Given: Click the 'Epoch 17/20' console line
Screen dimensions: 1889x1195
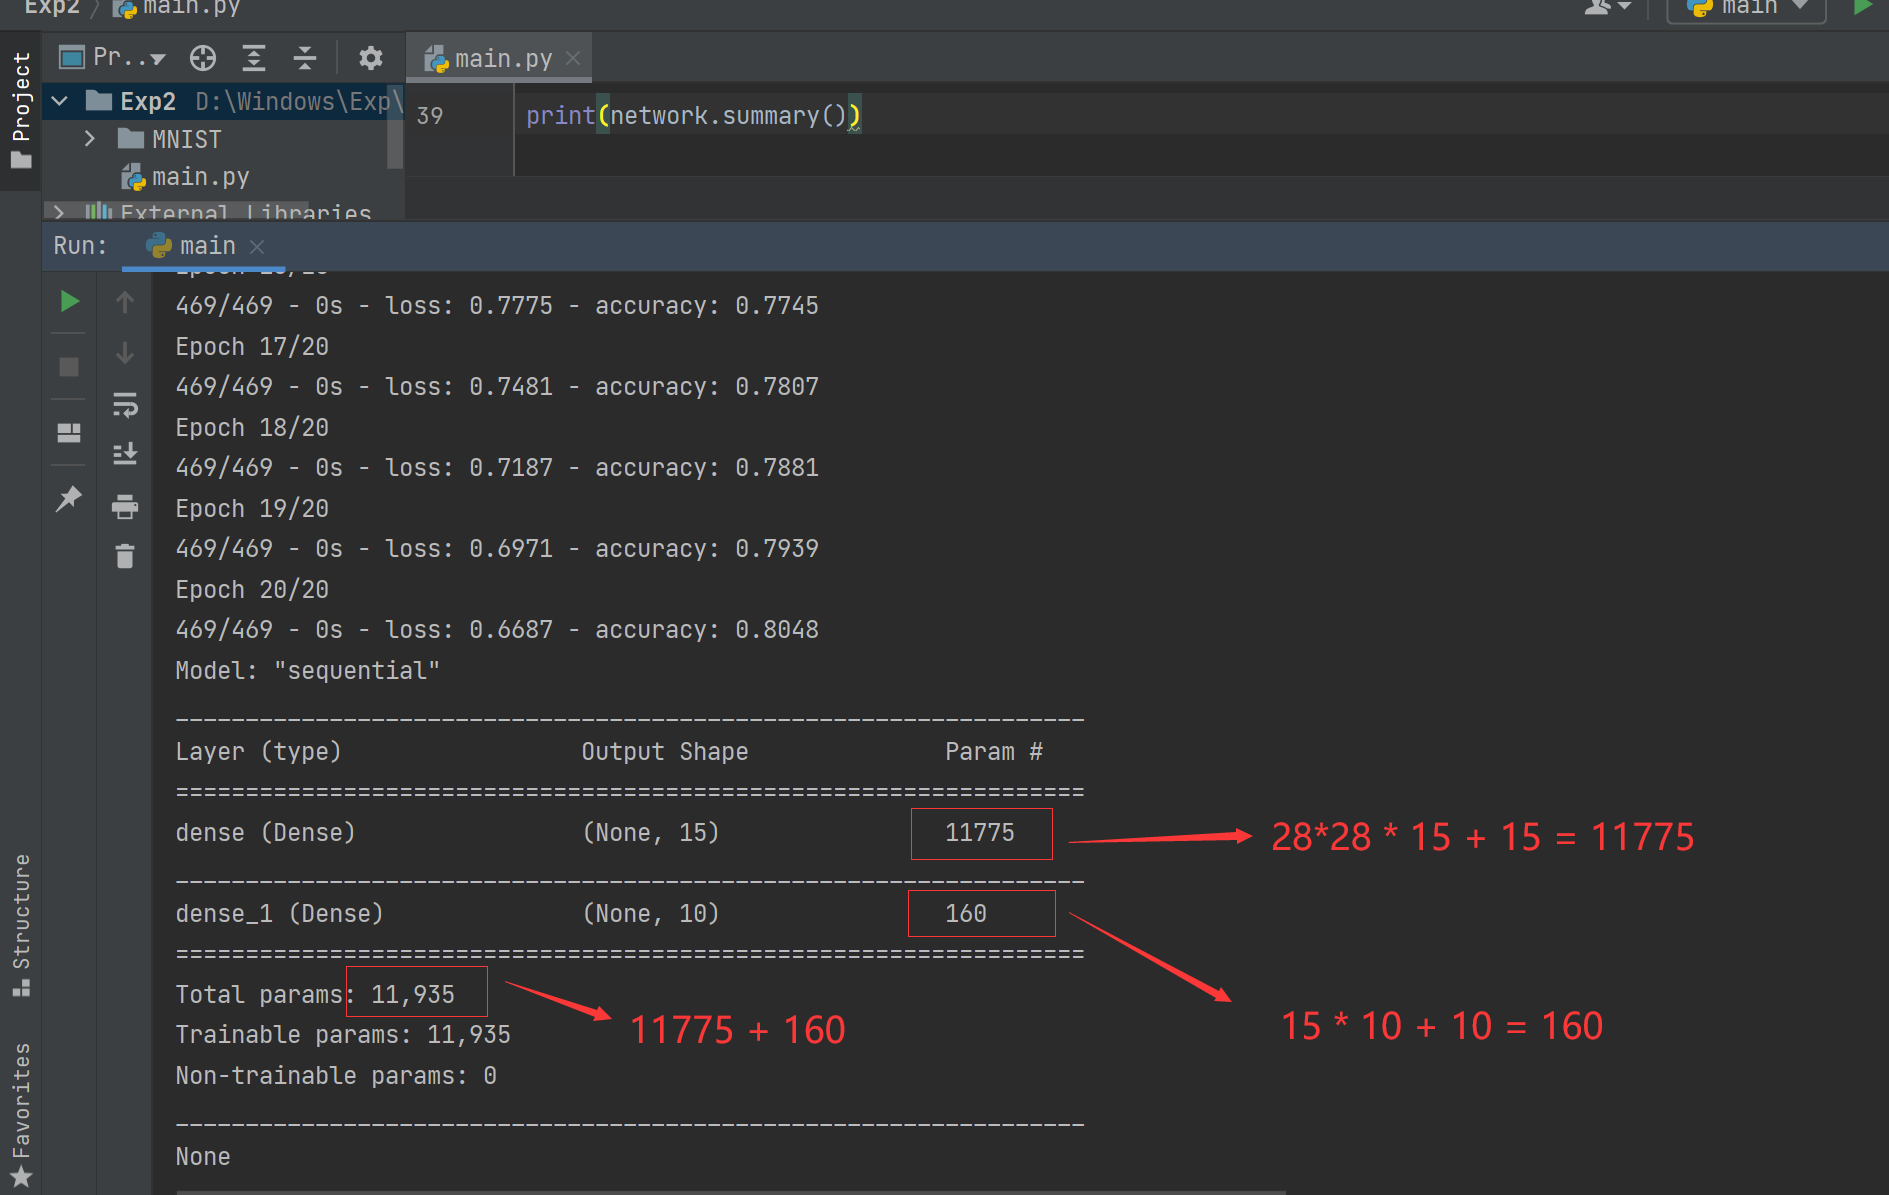Looking at the screenshot, I should coord(252,347).
